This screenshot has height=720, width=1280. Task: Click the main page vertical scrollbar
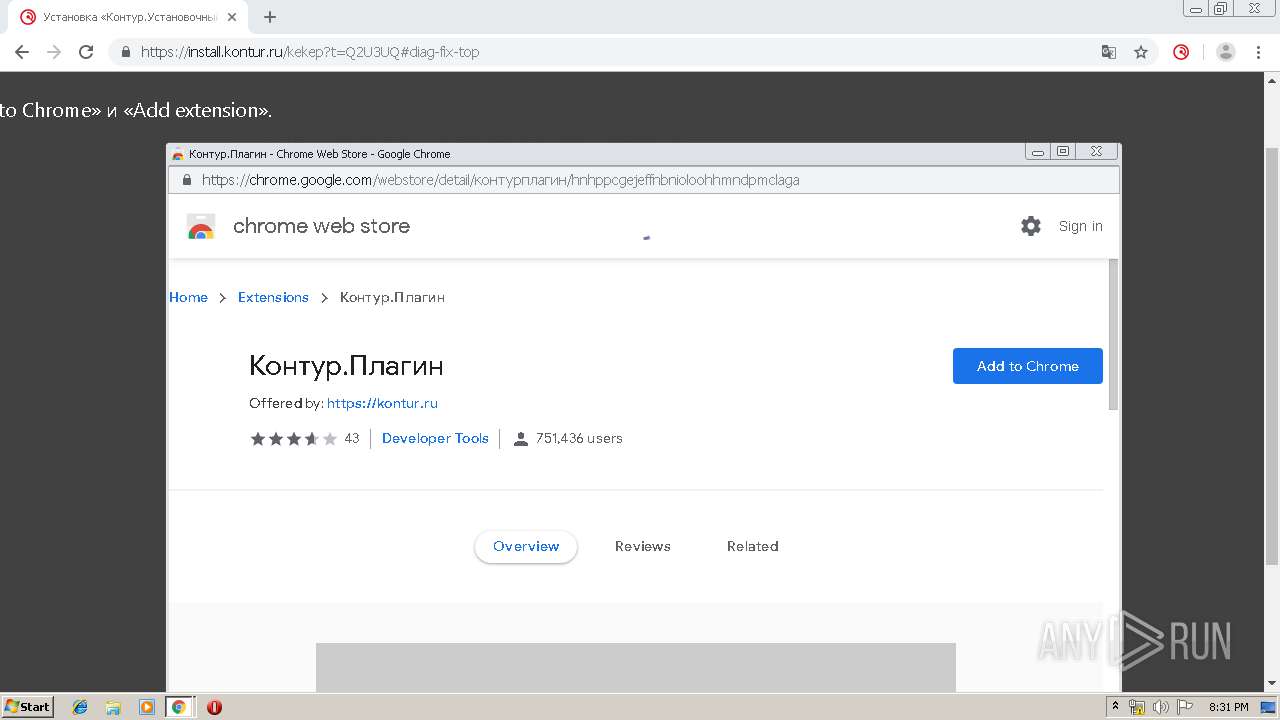click(1272, 355)
